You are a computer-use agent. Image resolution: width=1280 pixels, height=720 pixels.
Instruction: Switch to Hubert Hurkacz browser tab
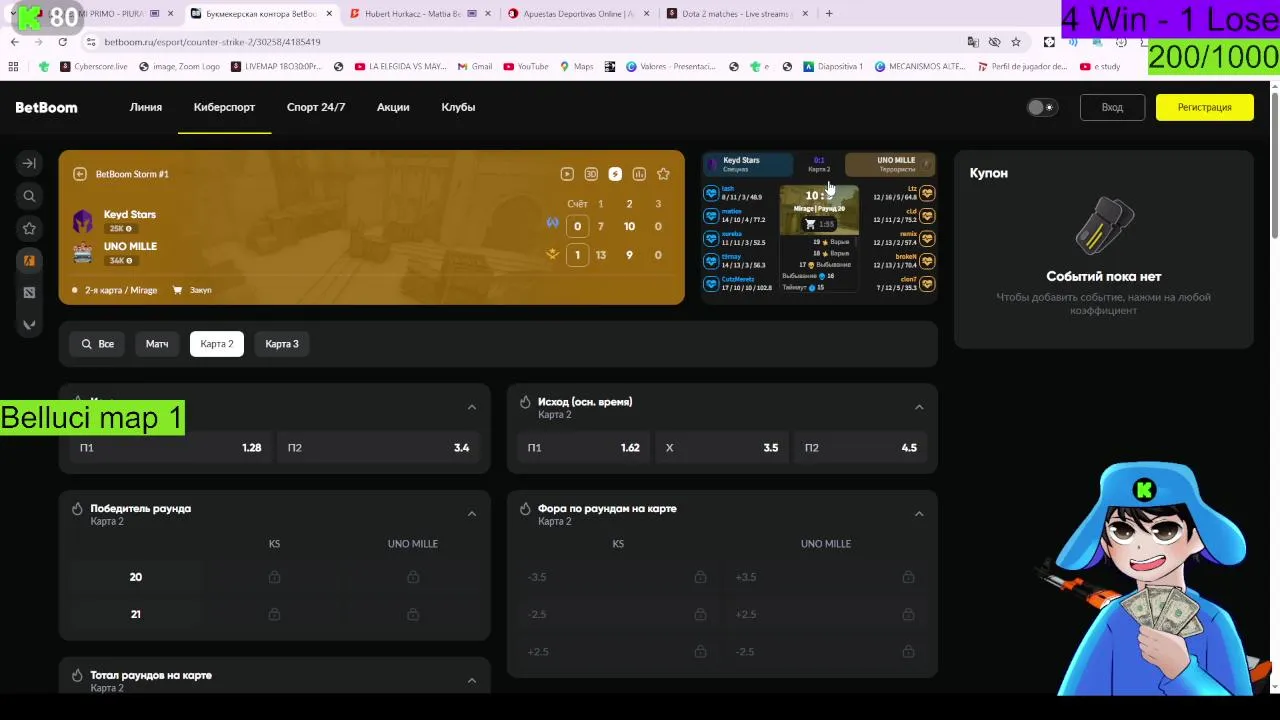tap(417, 14)
